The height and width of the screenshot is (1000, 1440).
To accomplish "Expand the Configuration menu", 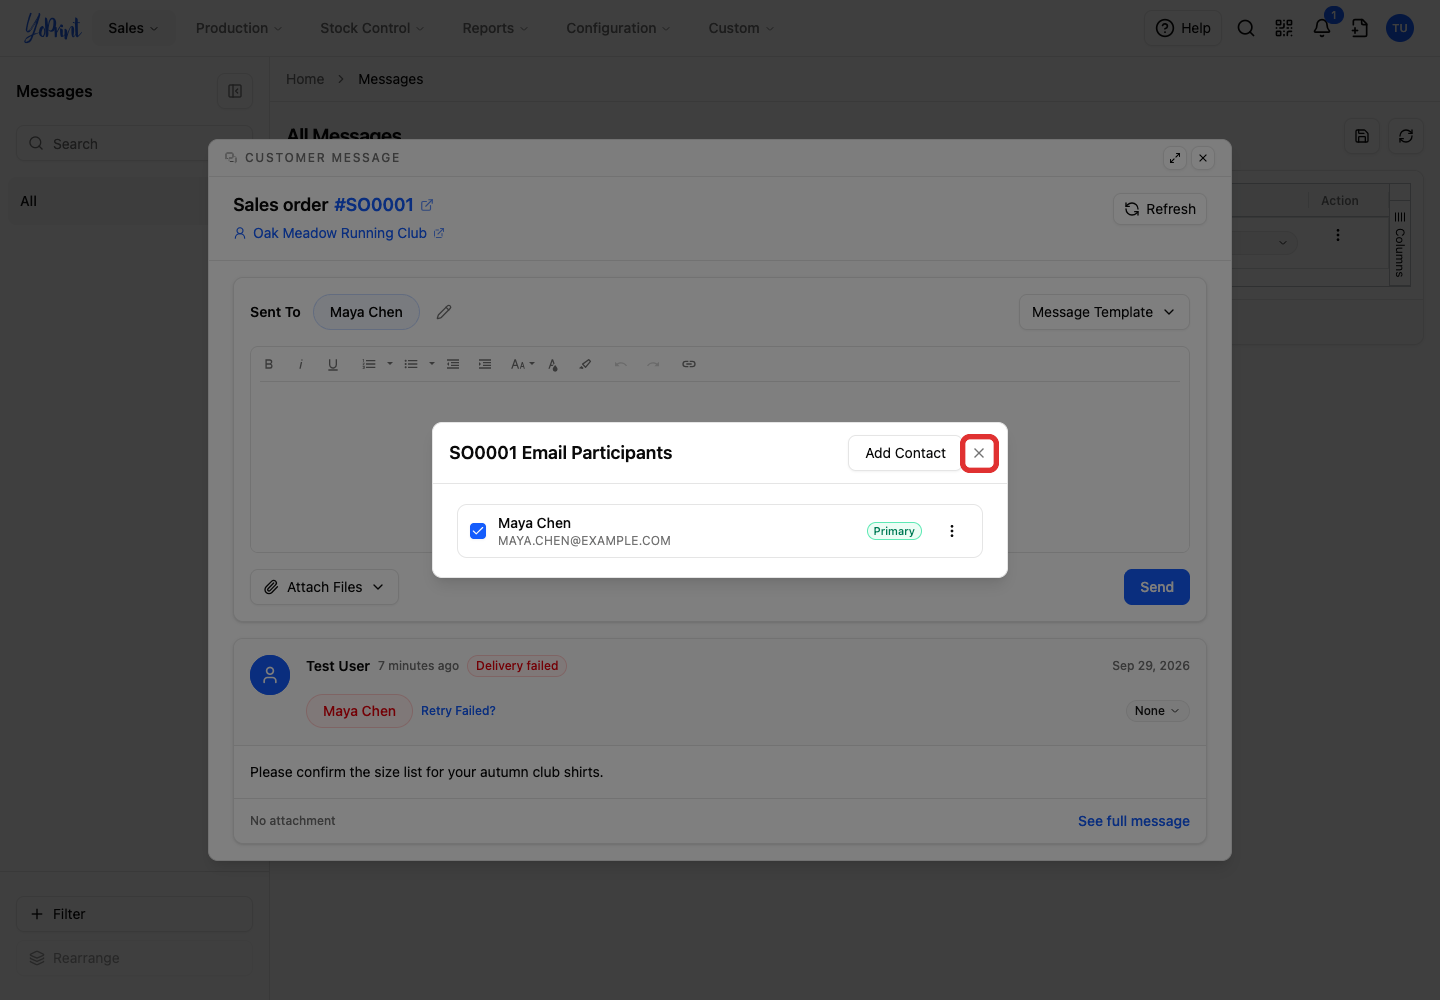I will pos(618,28).
